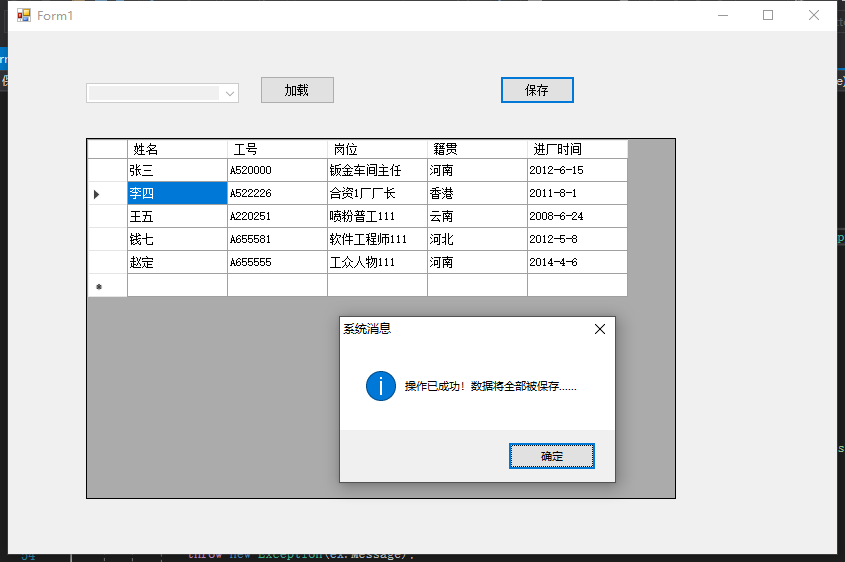The width and height of the screenshot is (845, 562).
Task: Select the cell A520000
Action: (277, 170)
